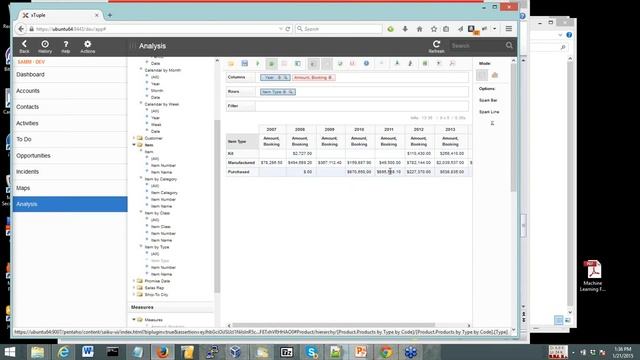
Task: Select Item Category level in tree
Action: click(164, 193)
